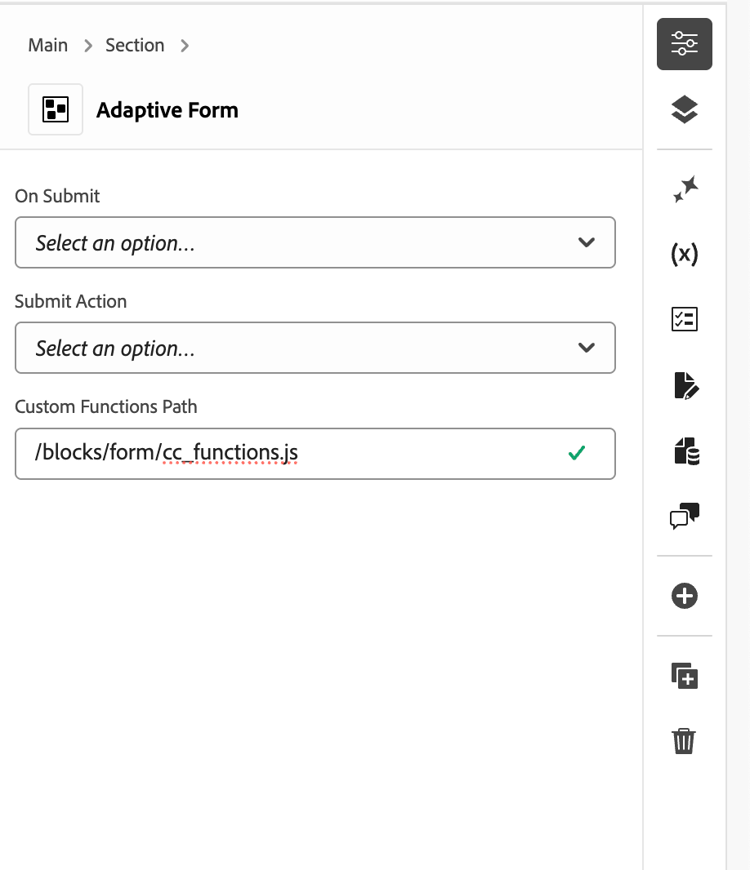This screenshot has width=750, height=870.
Task: Click the Adaptive Form title
Action: pos(167,110)
